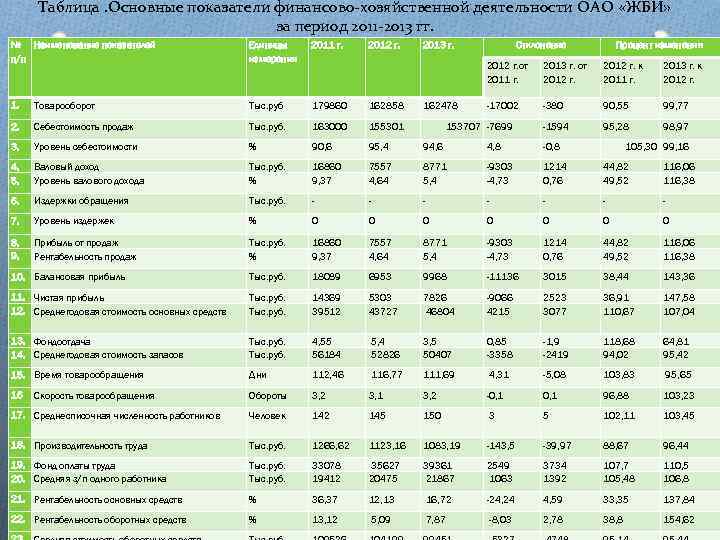Click 'Чистая прибыль' row label
This screenshot has width=720, height=540.
click(68, 298)
